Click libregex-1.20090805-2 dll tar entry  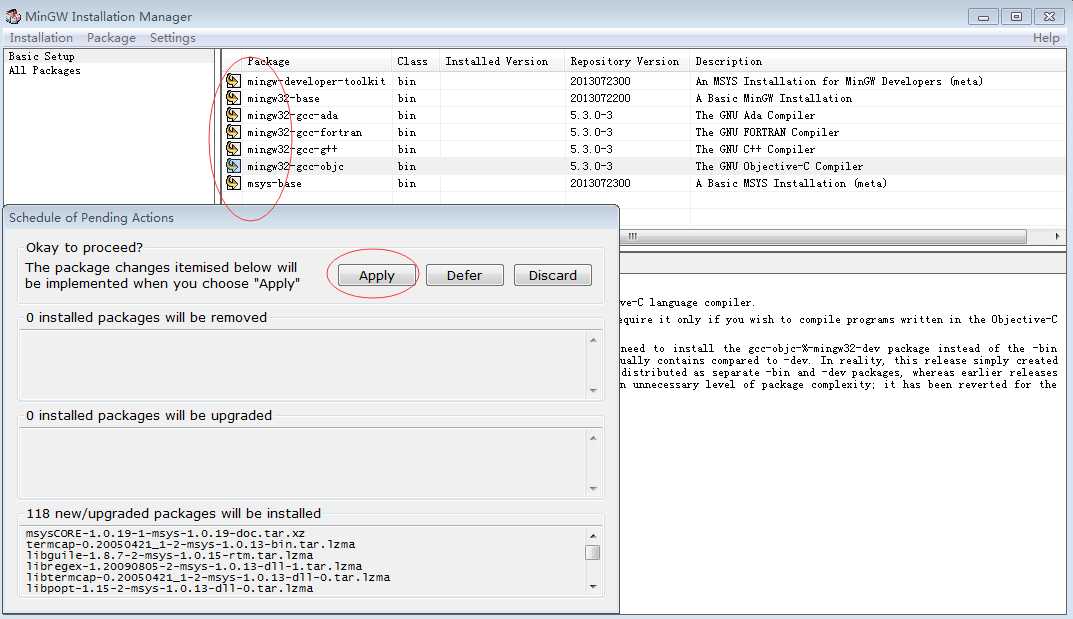point(194,566)
